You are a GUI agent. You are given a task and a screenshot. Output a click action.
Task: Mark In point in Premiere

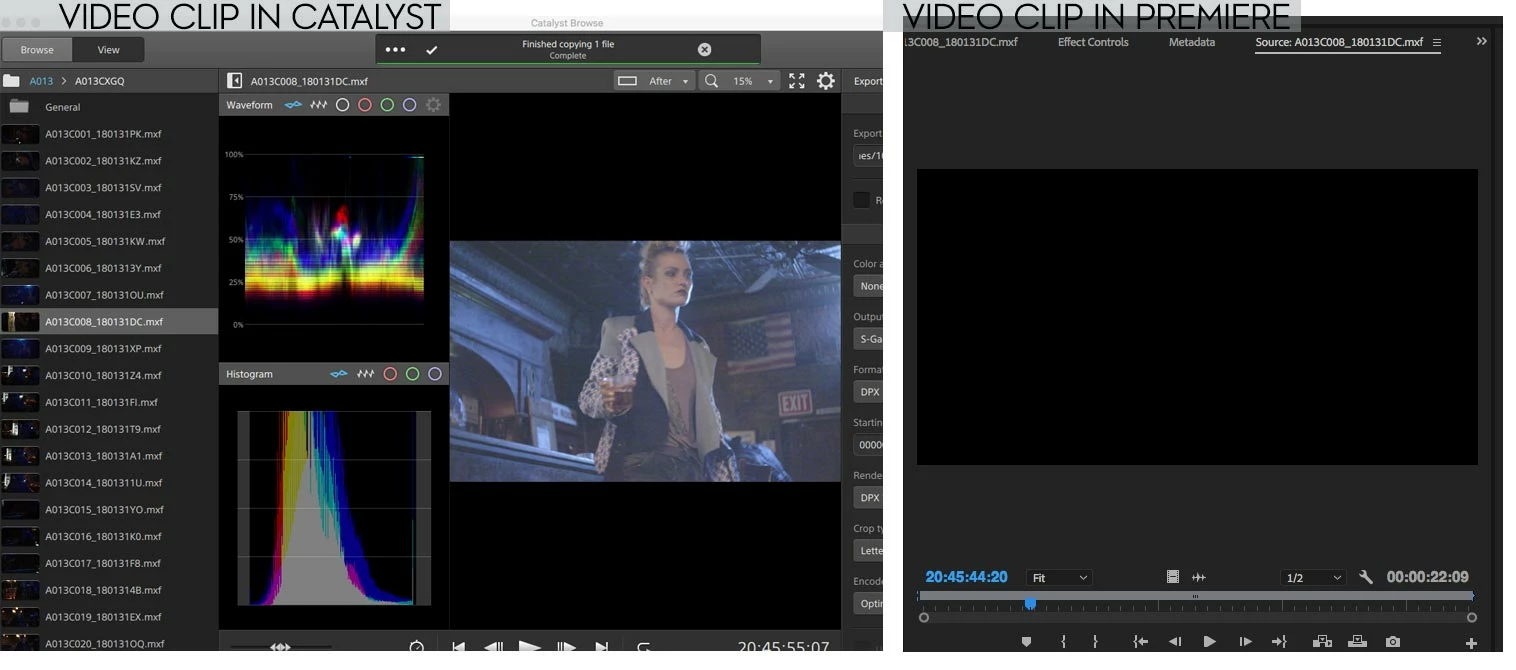click(1063, 642)
